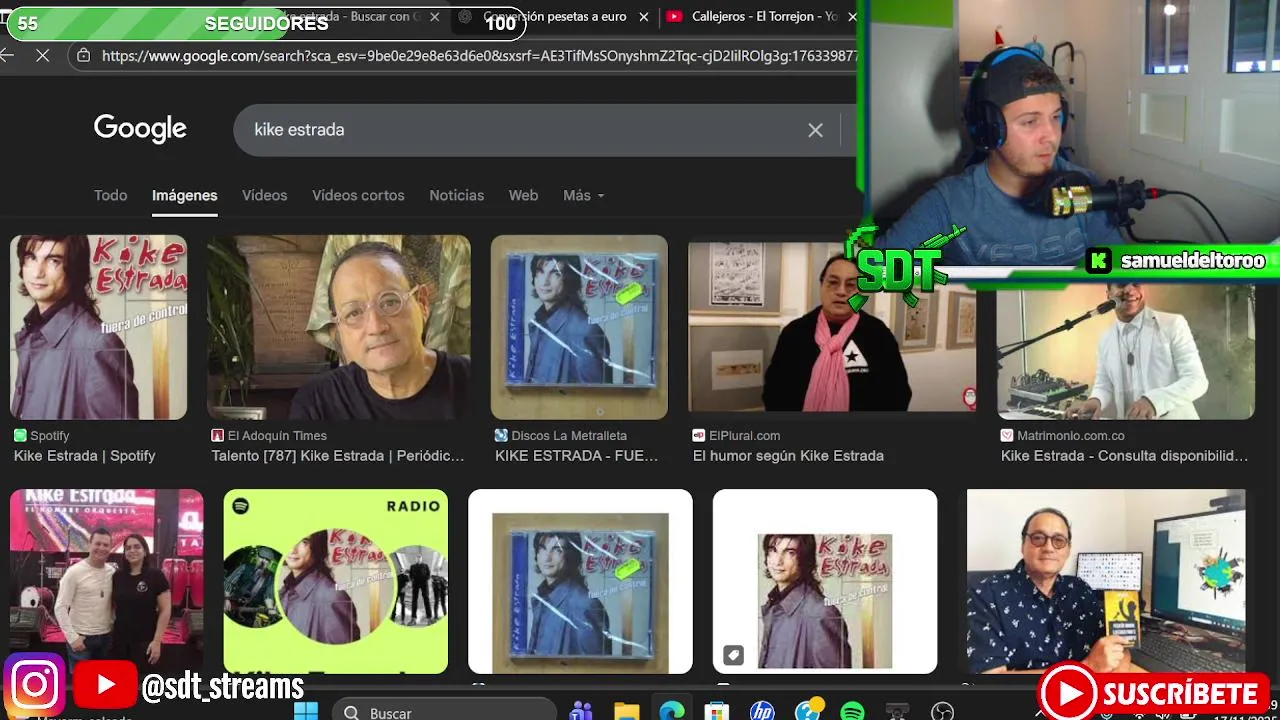Click the camera app icon in taskbar
This screenshot has width=1280, height=720.
(x=897, y=712)
